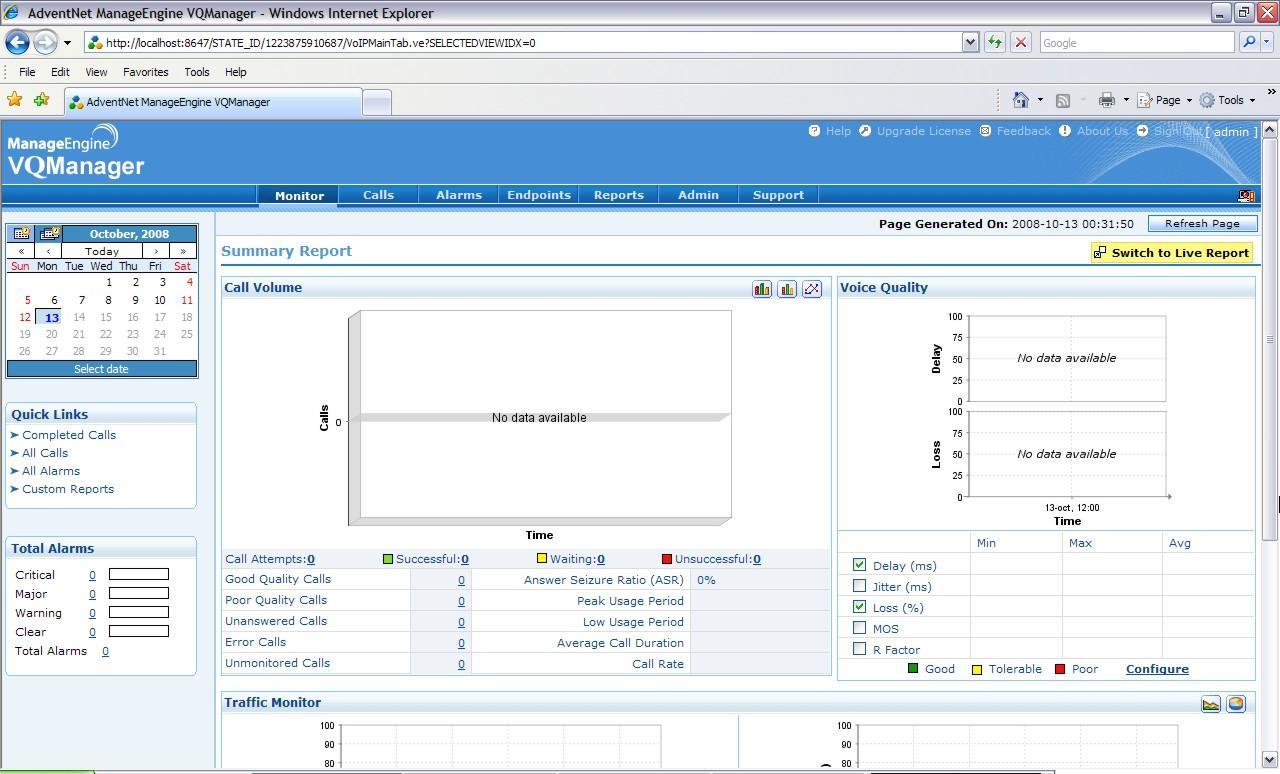1280x774 pixels.
Task: Open the search provider dropdown arrow
Action: point(1266,42)
